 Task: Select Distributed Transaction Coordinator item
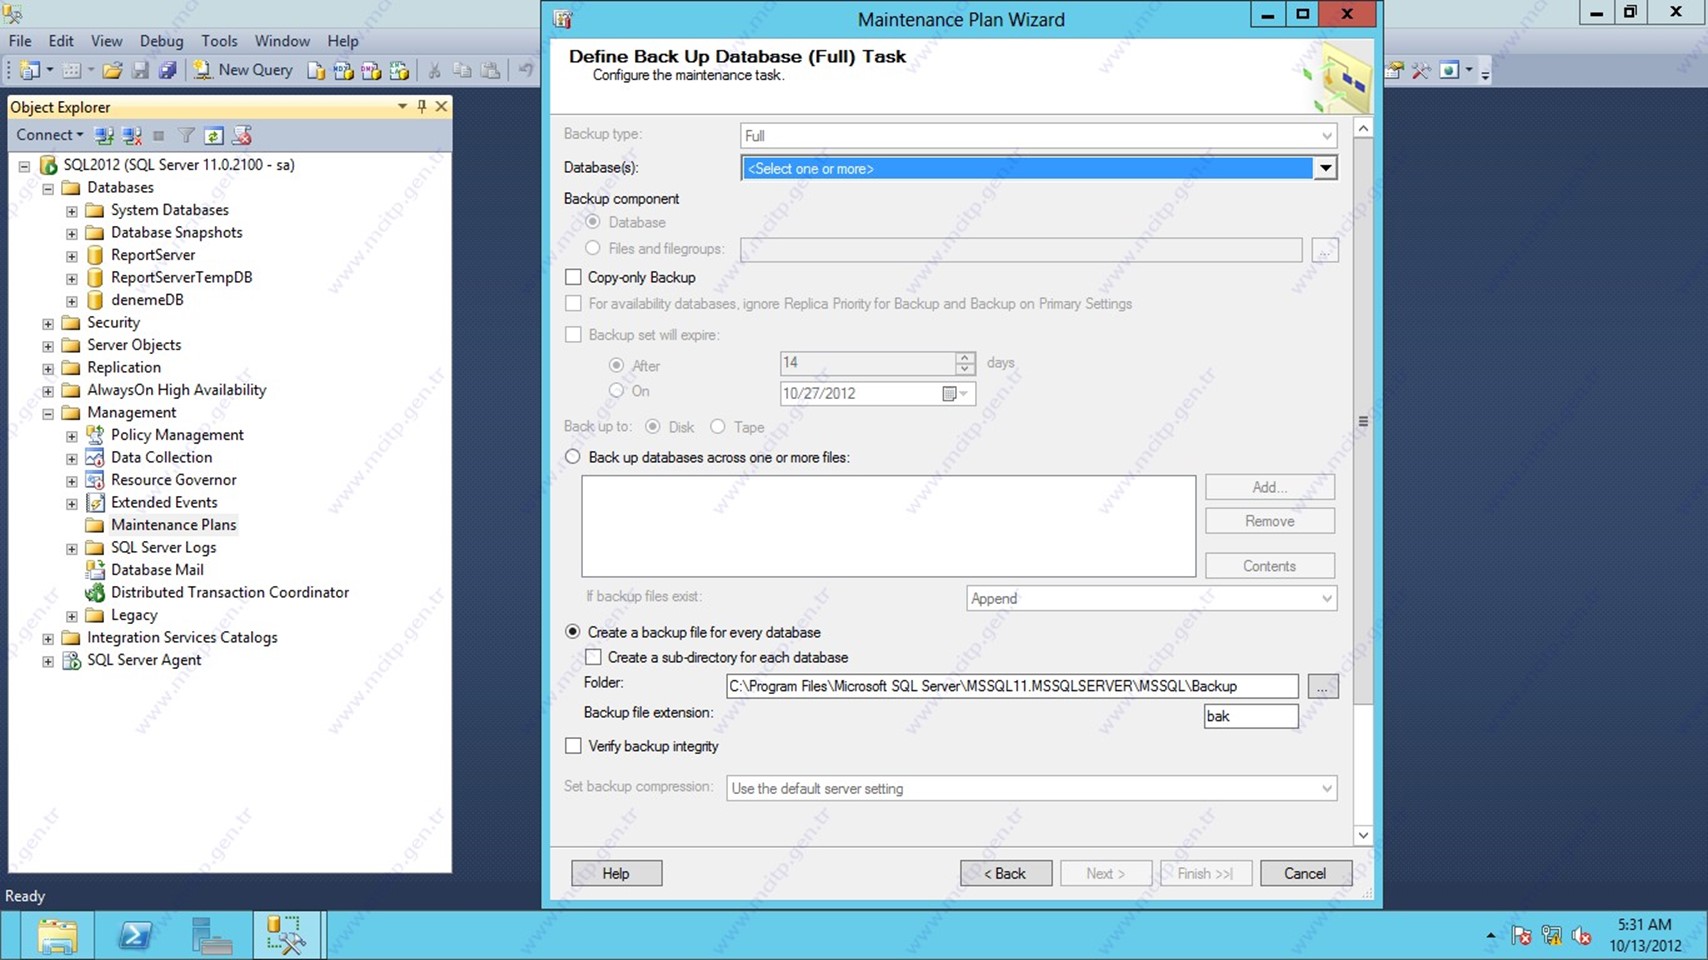(229, 592)
